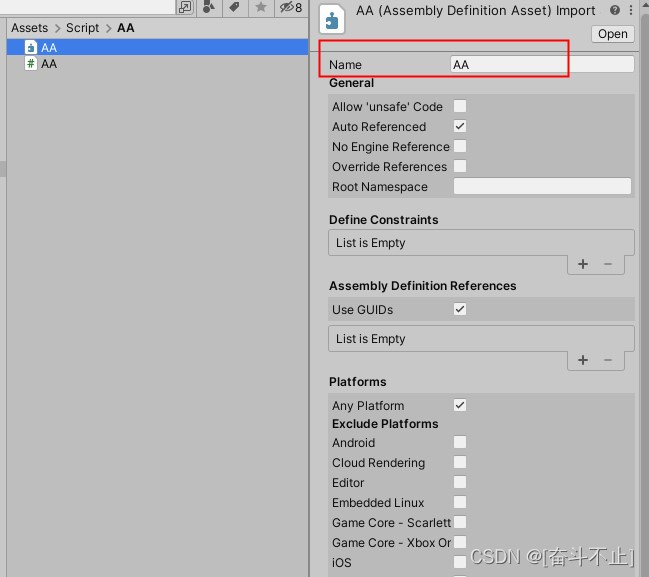Open the Inspector help question mark icon

[615, 10]
